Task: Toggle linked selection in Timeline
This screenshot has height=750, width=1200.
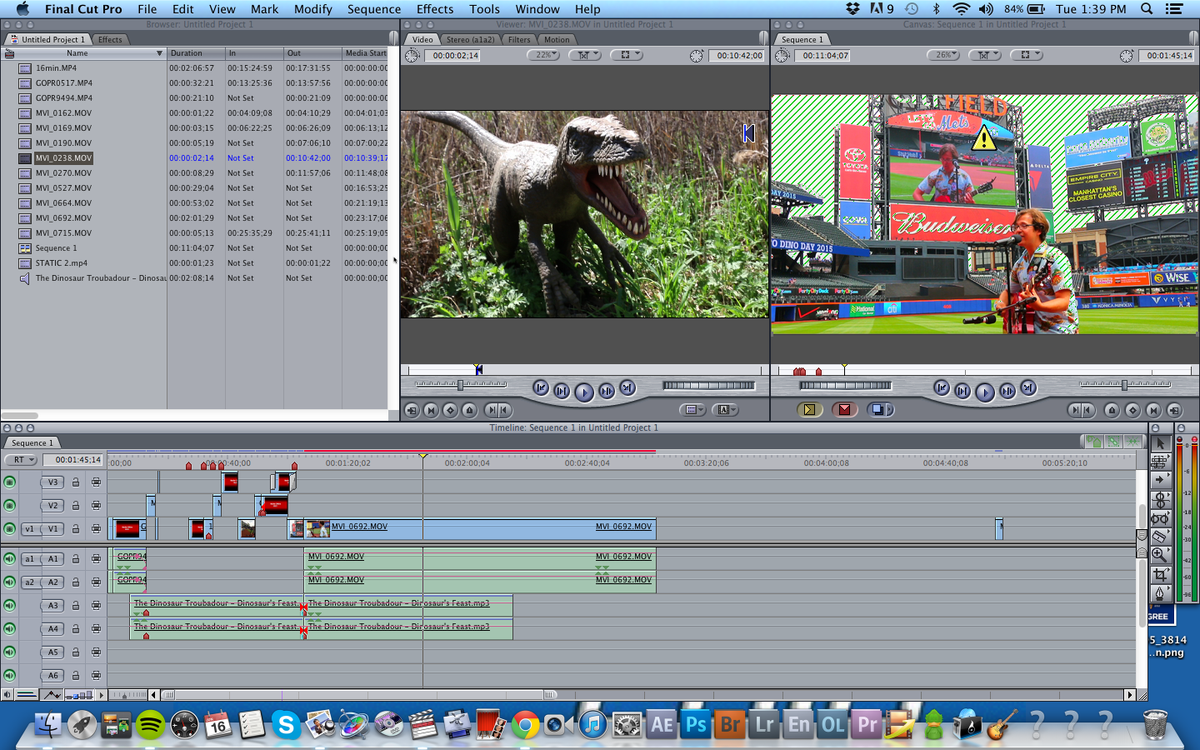Action: (x=1113, y=441)
